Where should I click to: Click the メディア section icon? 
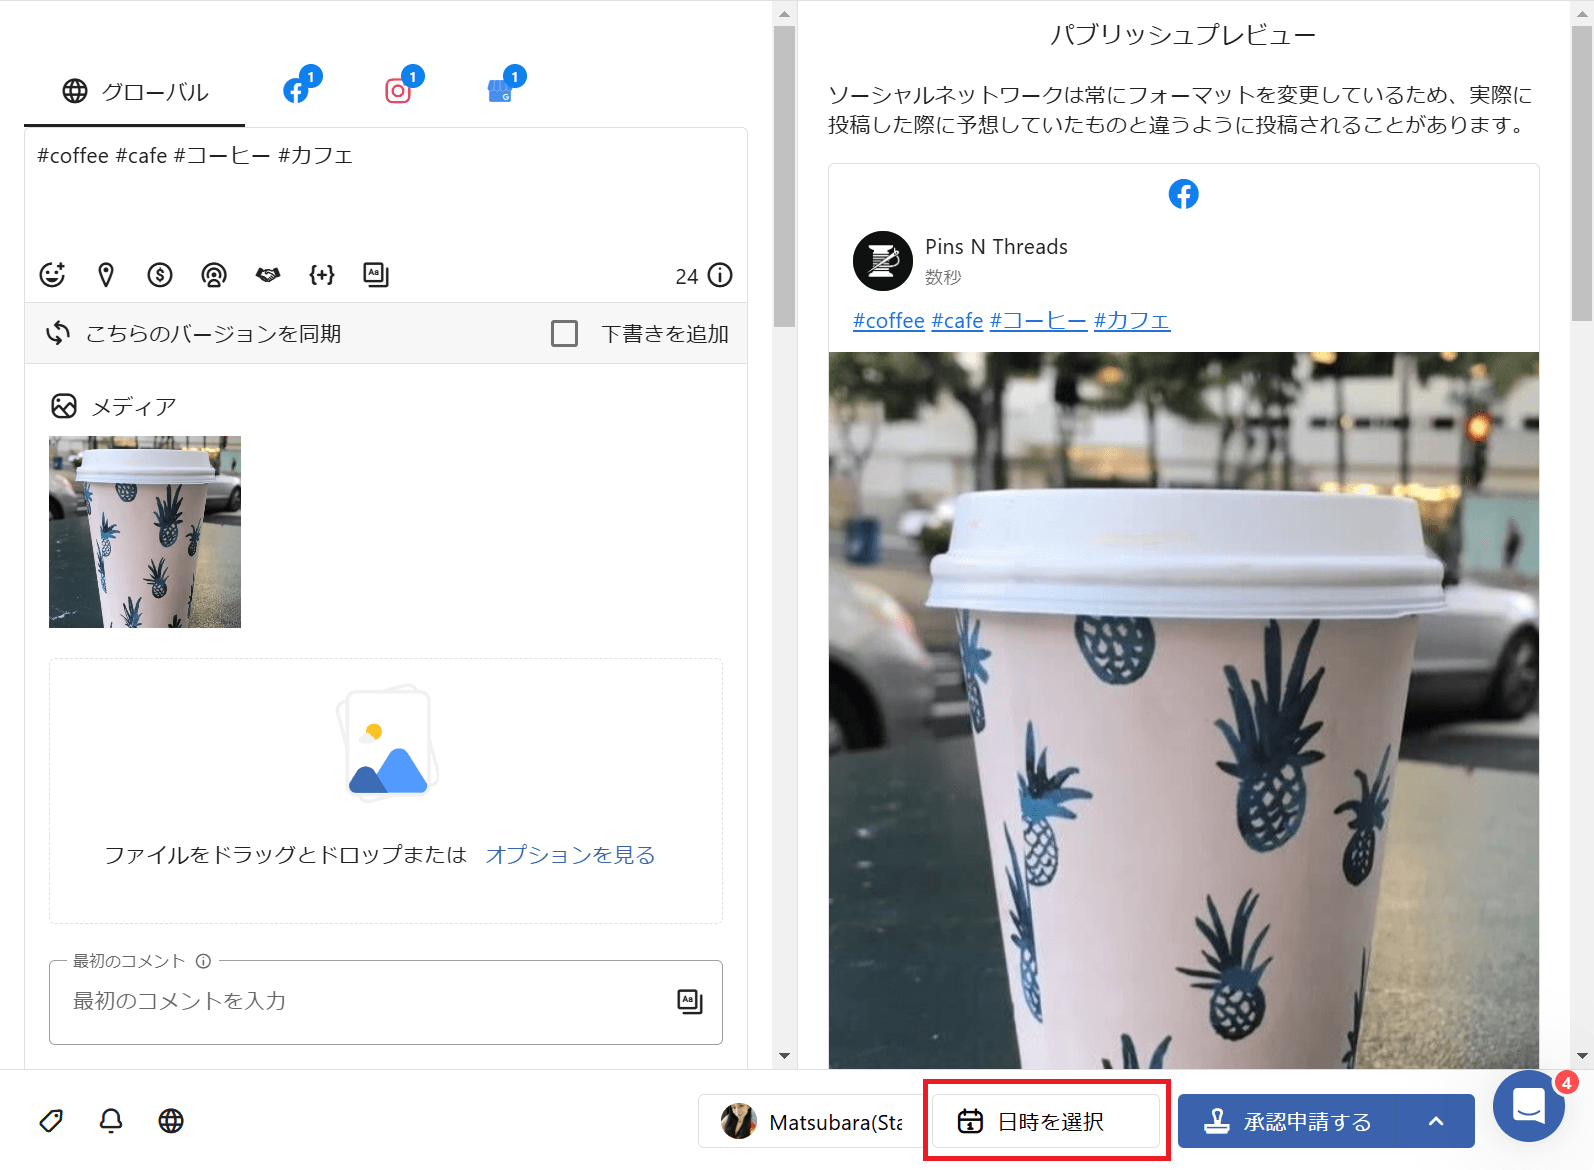pyautogui.click(x=64, y=406)
